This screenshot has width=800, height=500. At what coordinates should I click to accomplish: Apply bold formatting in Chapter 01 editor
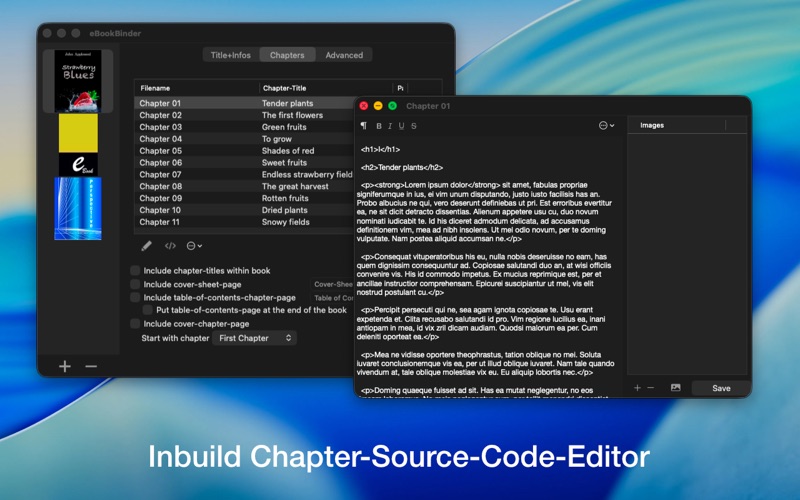click(379, 126)
